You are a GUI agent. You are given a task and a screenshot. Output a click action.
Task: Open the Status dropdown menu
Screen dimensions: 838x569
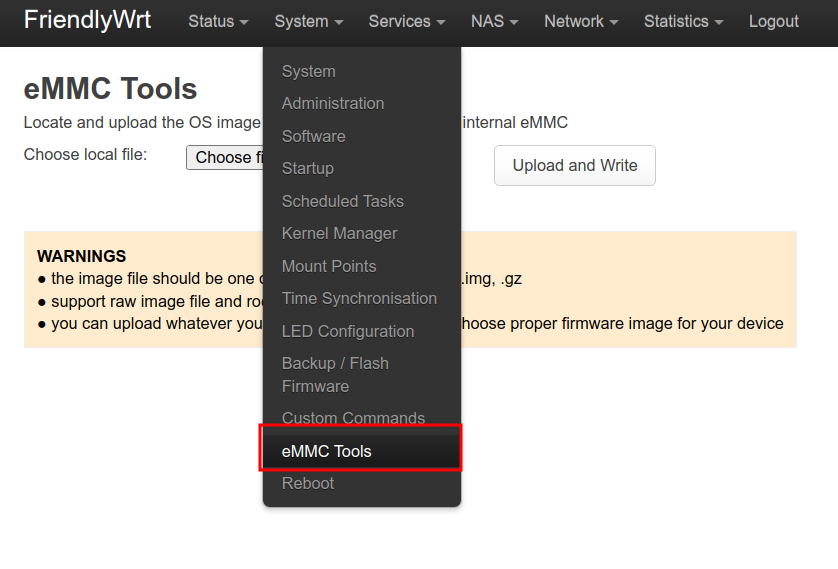(218, 21)
